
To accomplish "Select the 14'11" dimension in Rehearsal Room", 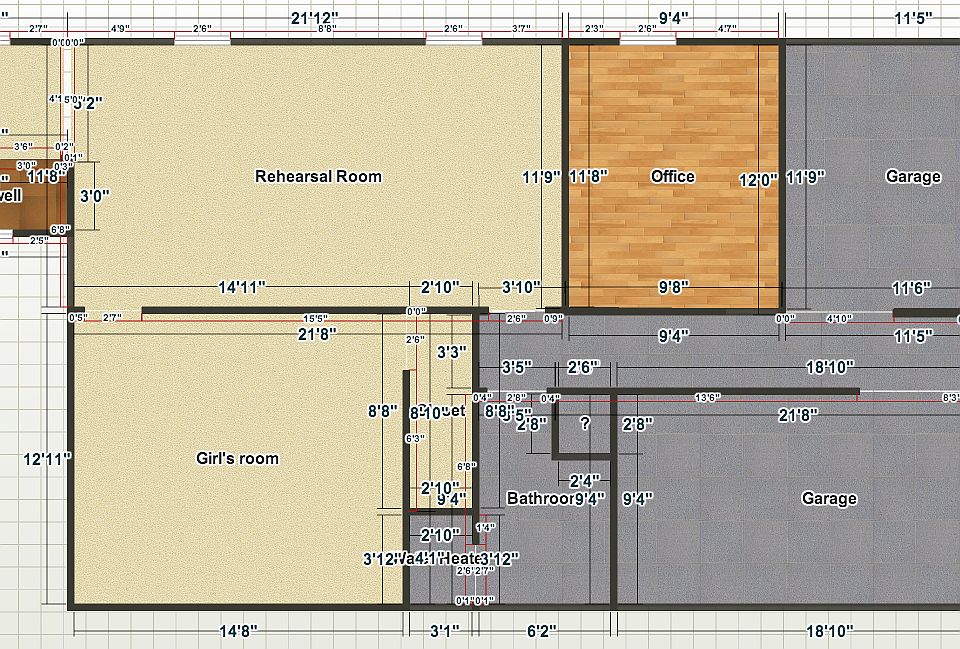I will 242,287.
